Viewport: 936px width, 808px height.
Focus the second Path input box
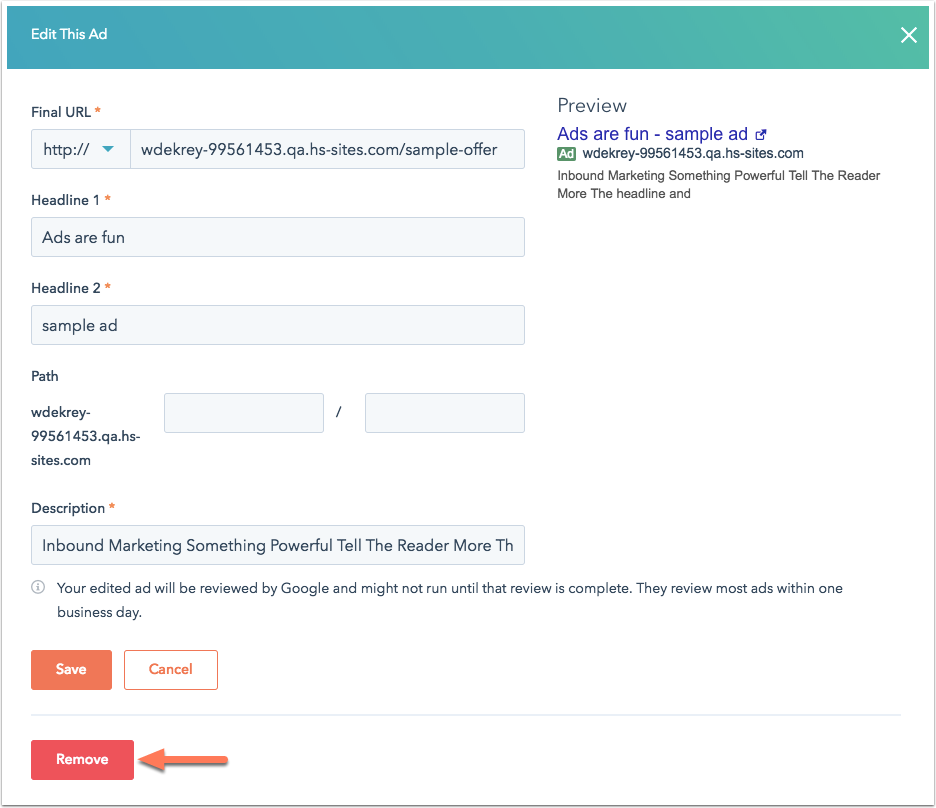tap(445, 413)
